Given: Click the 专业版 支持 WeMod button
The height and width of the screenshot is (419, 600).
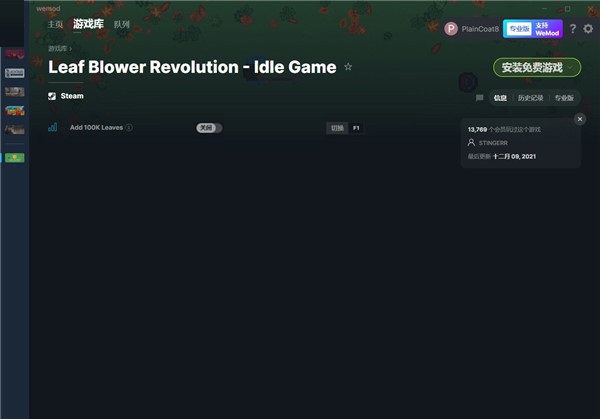Looking at the screenshot, I should click(533, 29).
